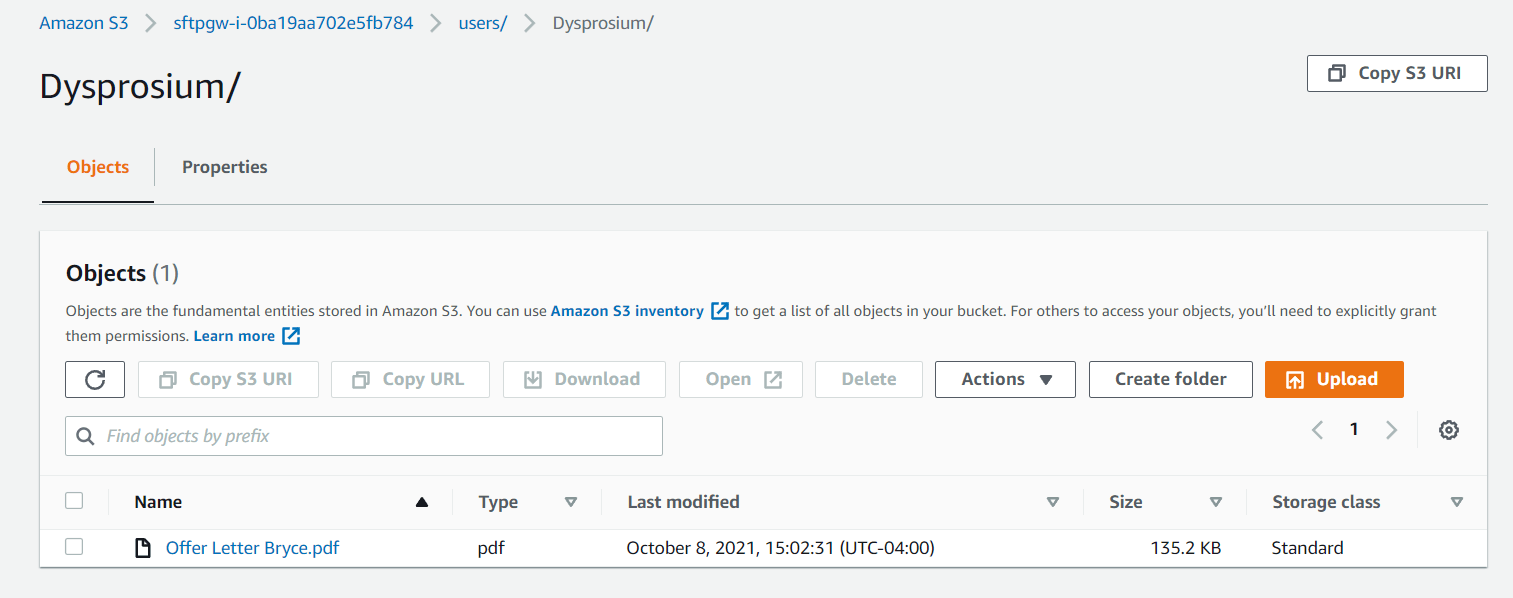Open the Amazon S3 inventory link
The height and width of the screenshot is (598, 1513).
click(628, 310)
